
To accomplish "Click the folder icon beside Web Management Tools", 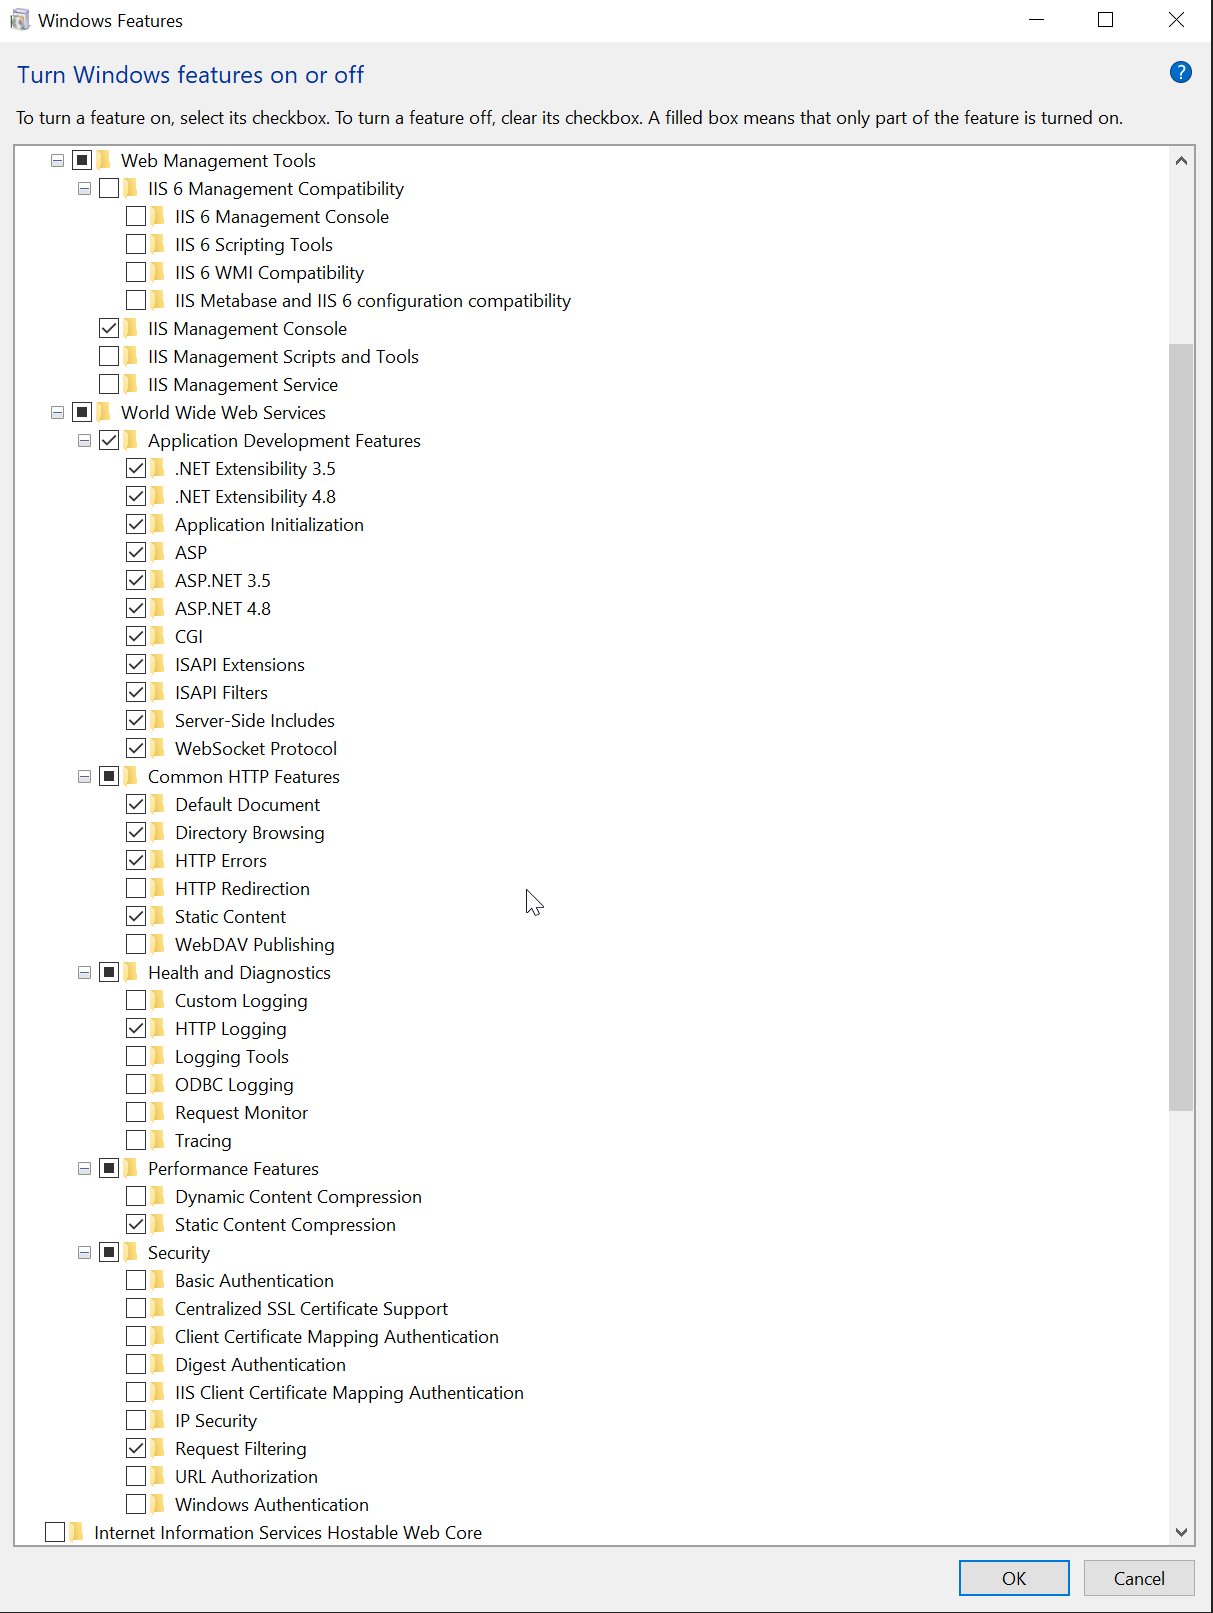I will (x=105, y=160).
